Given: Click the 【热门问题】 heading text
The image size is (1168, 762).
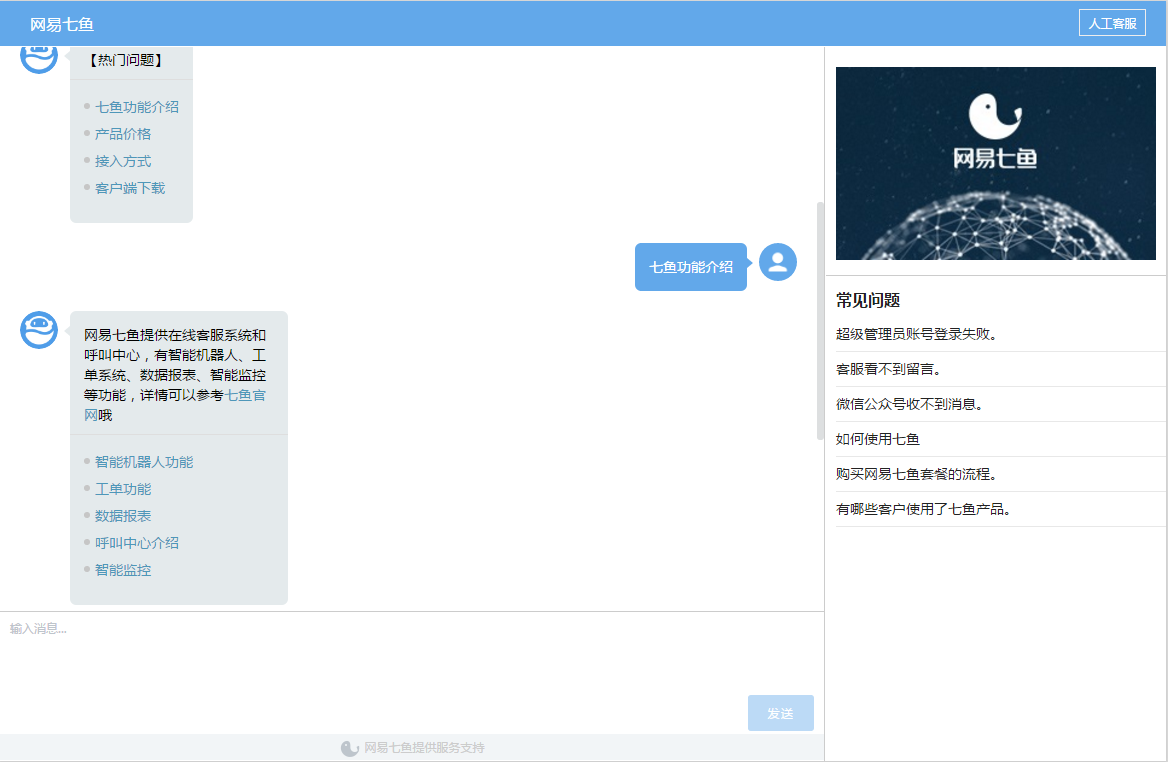Looking at the screenshot, I should point(127,60).
